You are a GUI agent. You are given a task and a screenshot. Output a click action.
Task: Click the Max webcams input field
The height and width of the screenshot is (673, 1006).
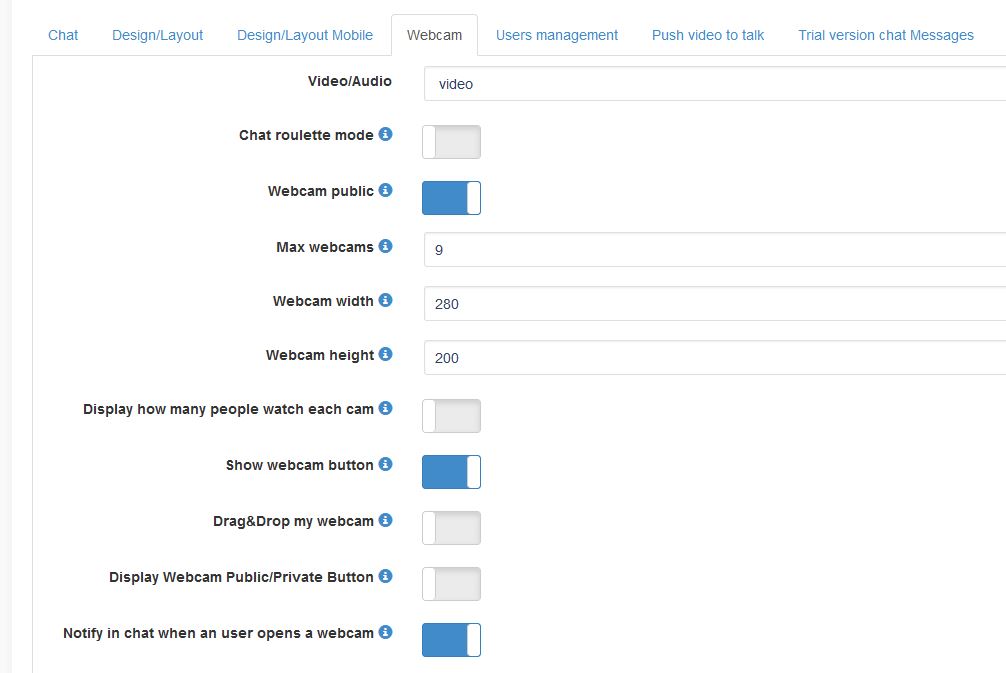(x=714, y=250)
